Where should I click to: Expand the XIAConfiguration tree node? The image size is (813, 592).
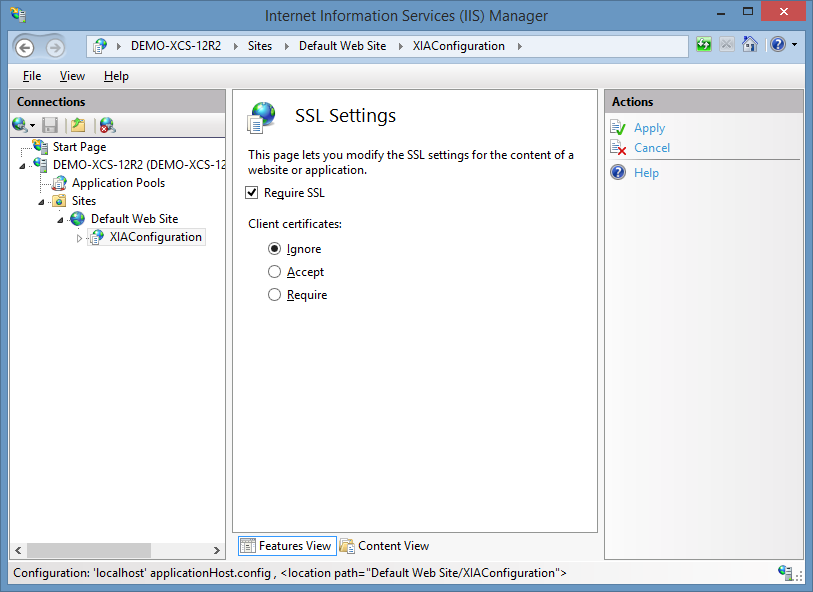pyautogui.click(x=79, y=238)
